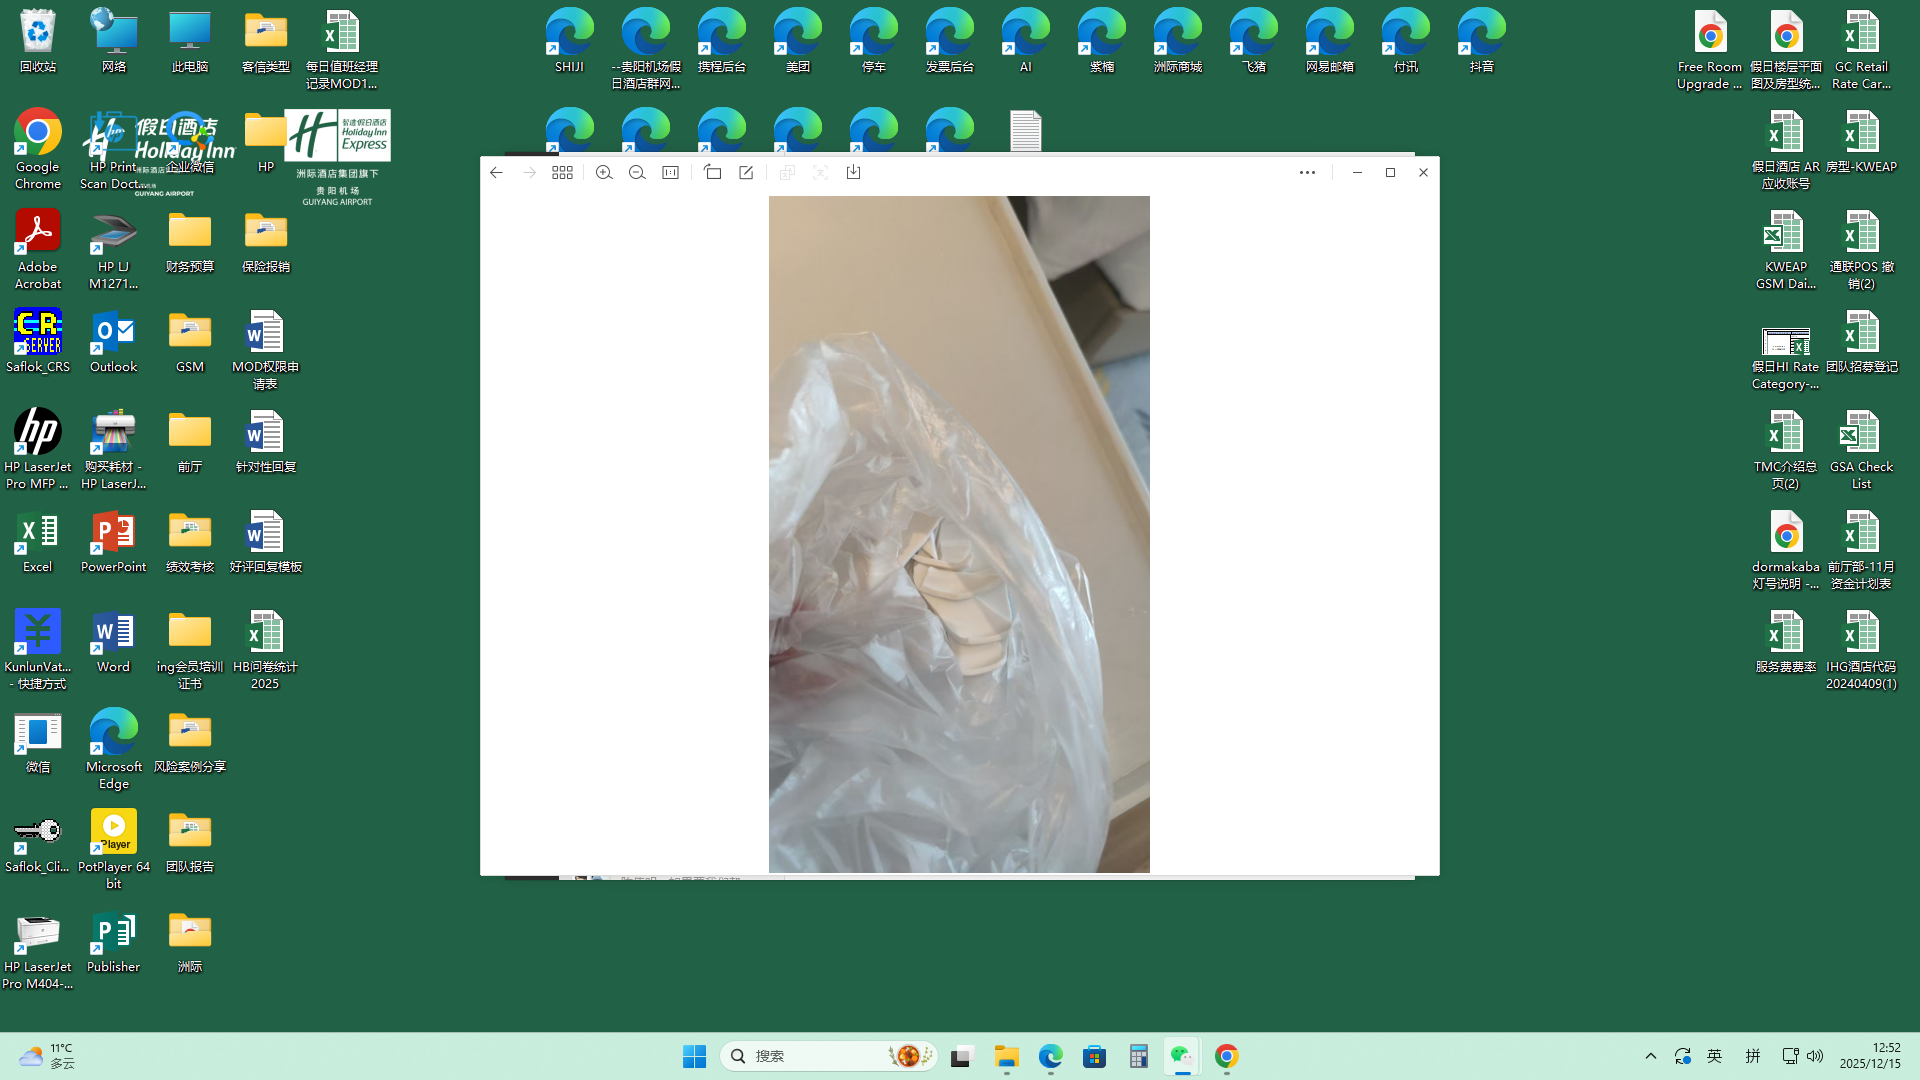Save image with download icon

853,172
